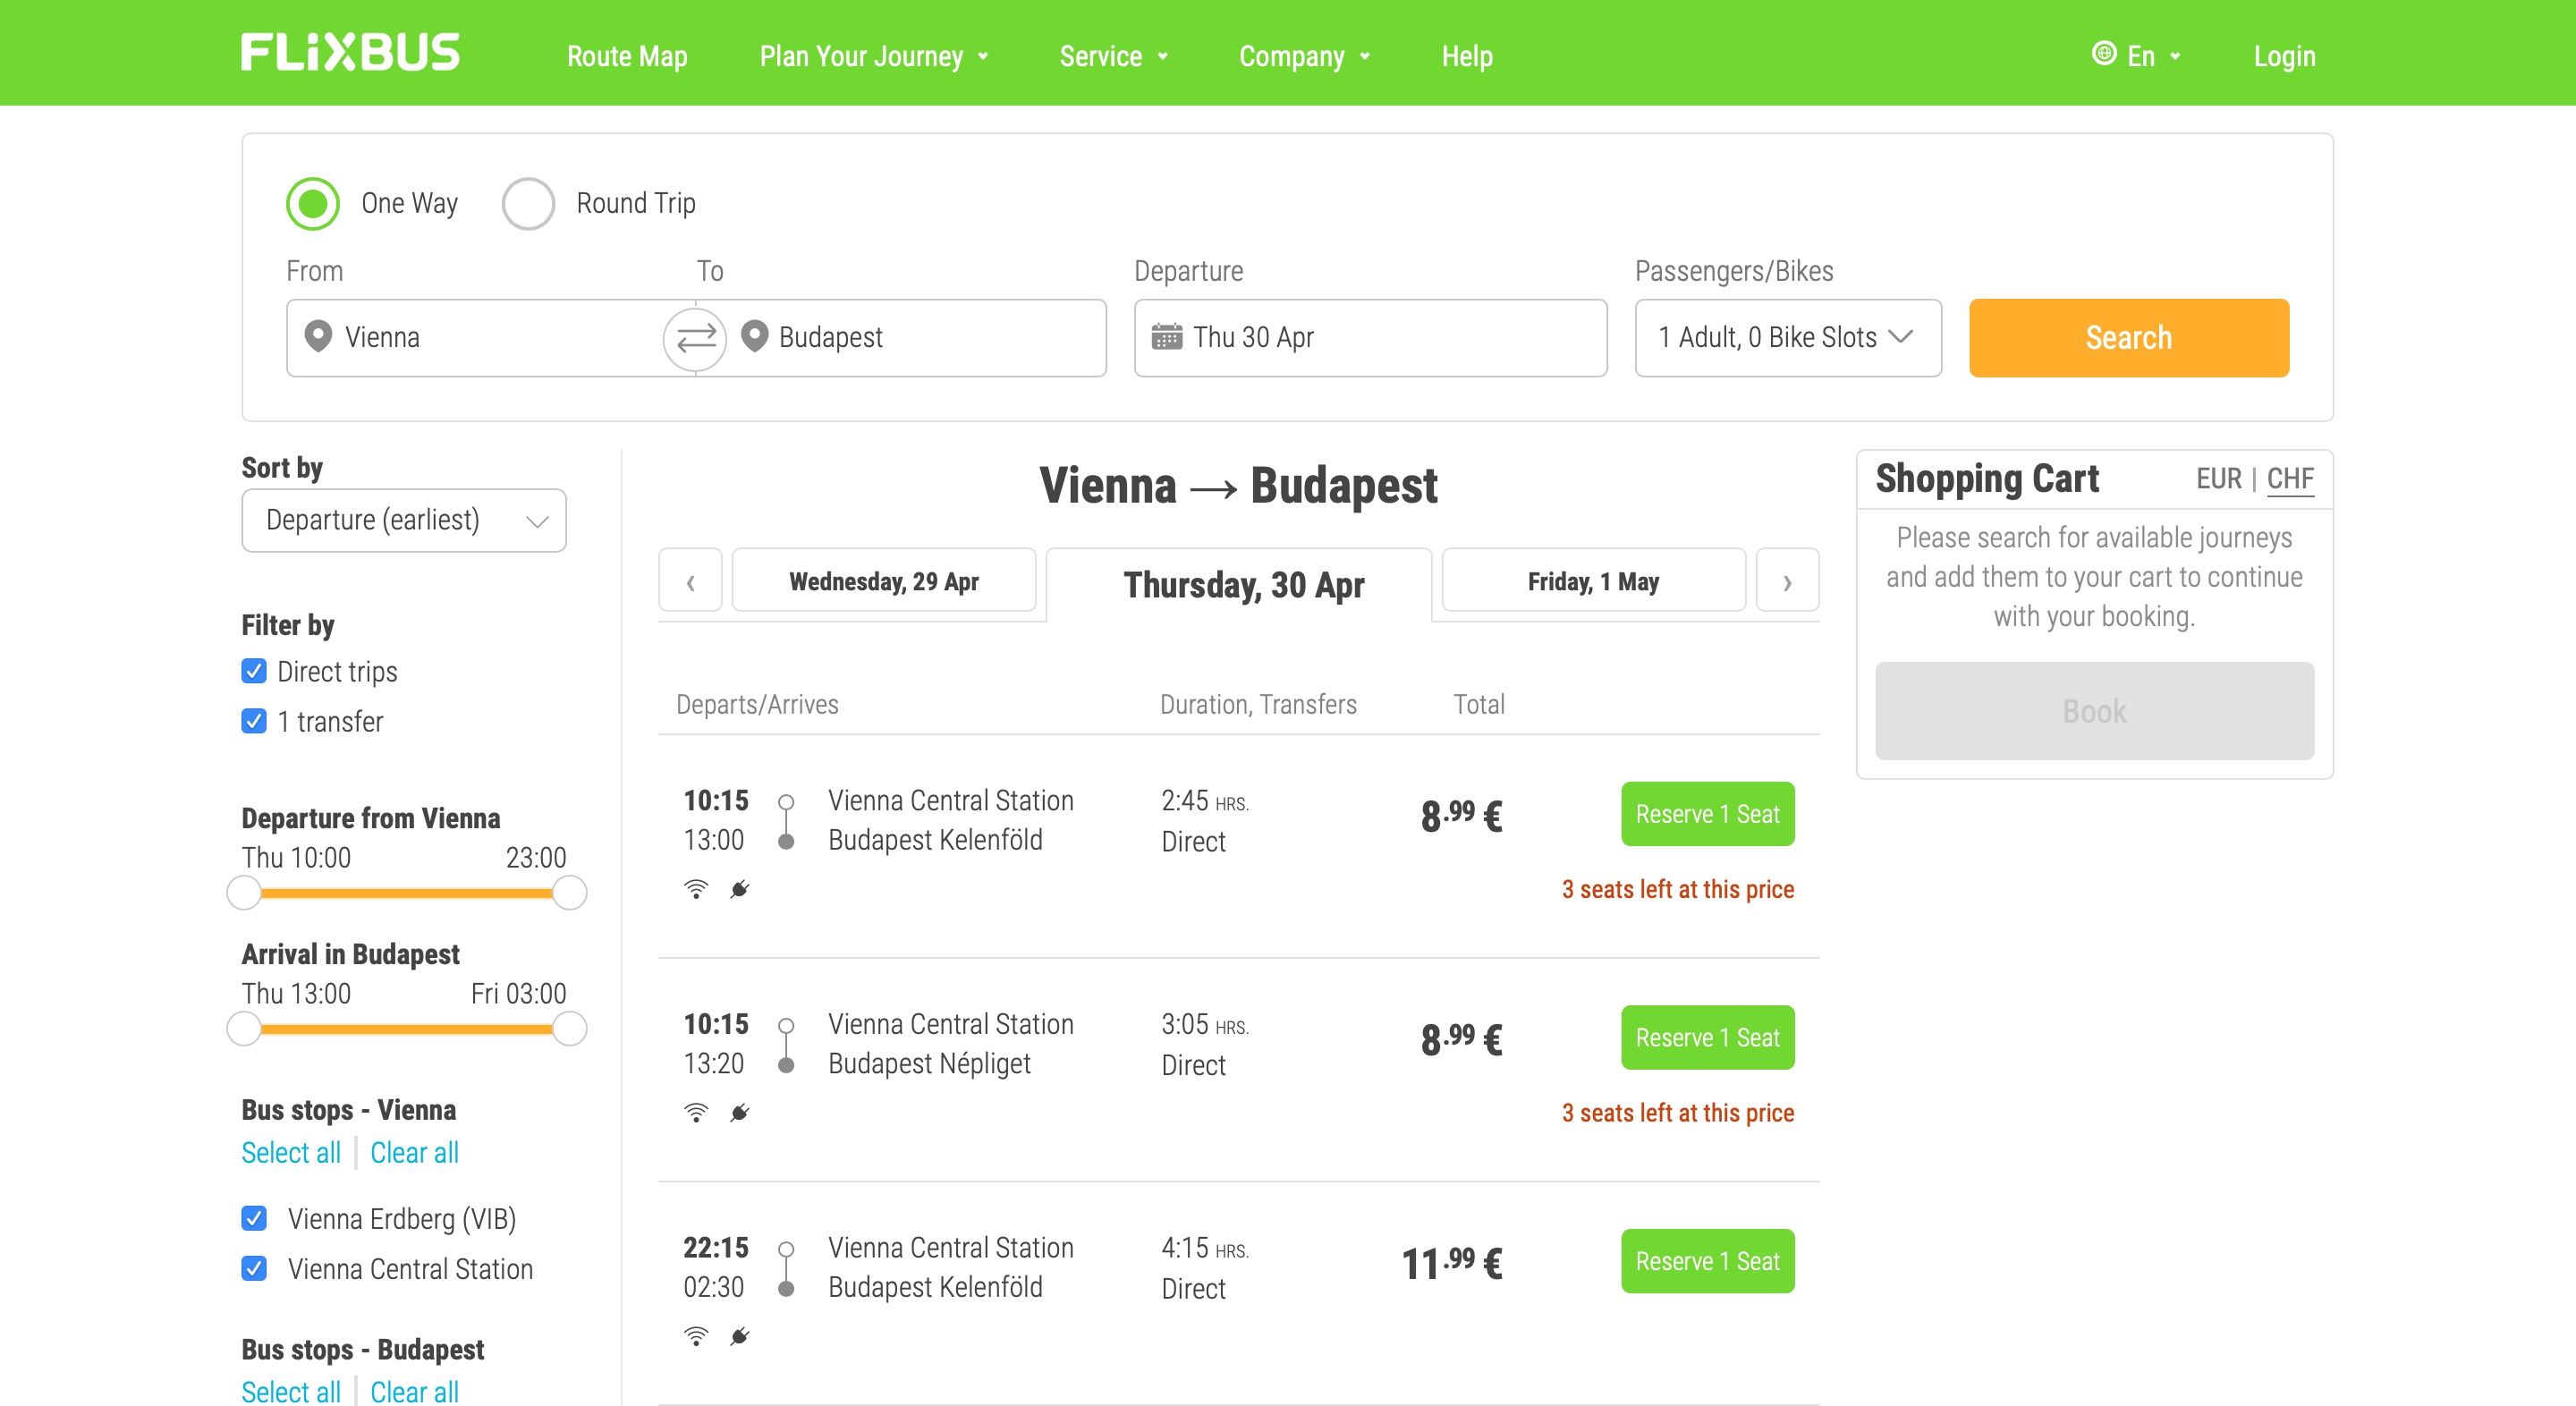The image size is (2576, 1406).
Task: Click route stop marker on 22:15 trip
Action: pyautogui.click(x=787, y=1269)
